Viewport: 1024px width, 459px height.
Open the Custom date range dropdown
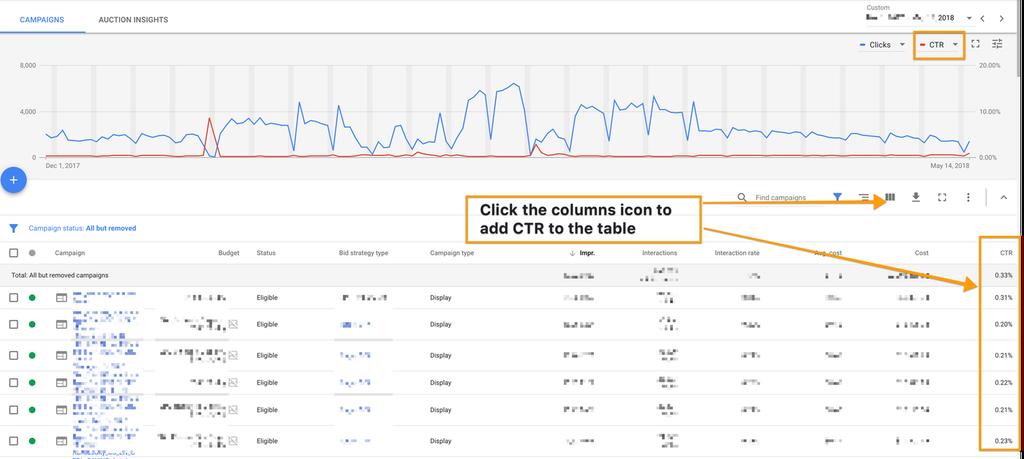click(919, 18)
